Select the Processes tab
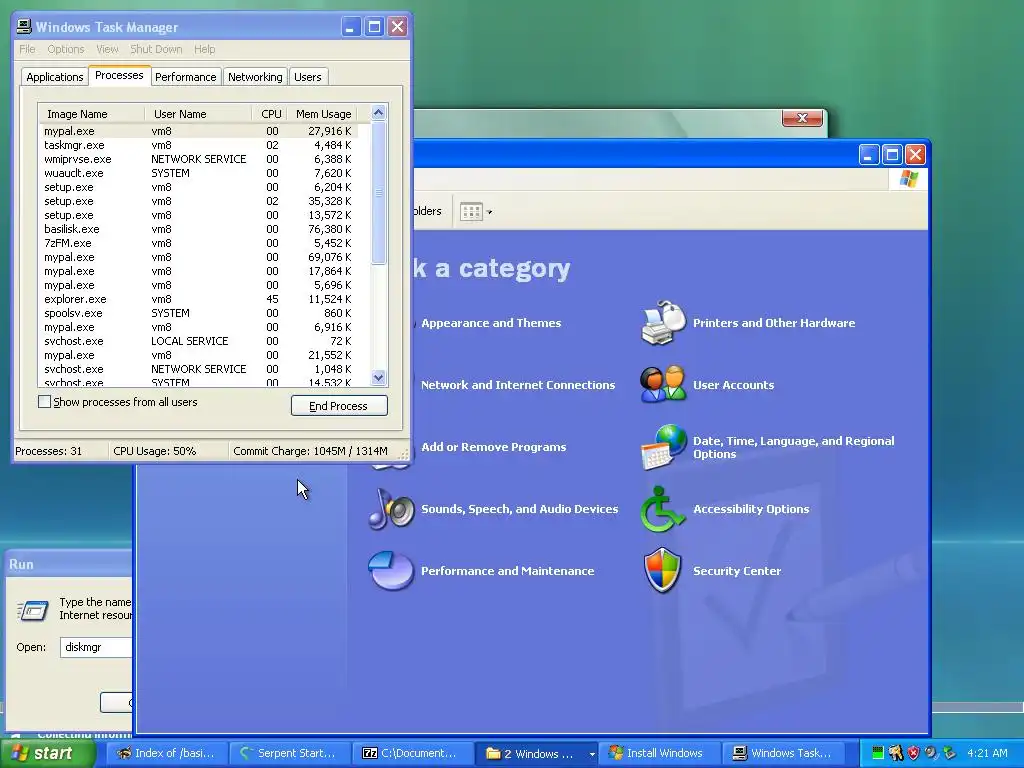The image size is (1024, 768). [120, 75]
